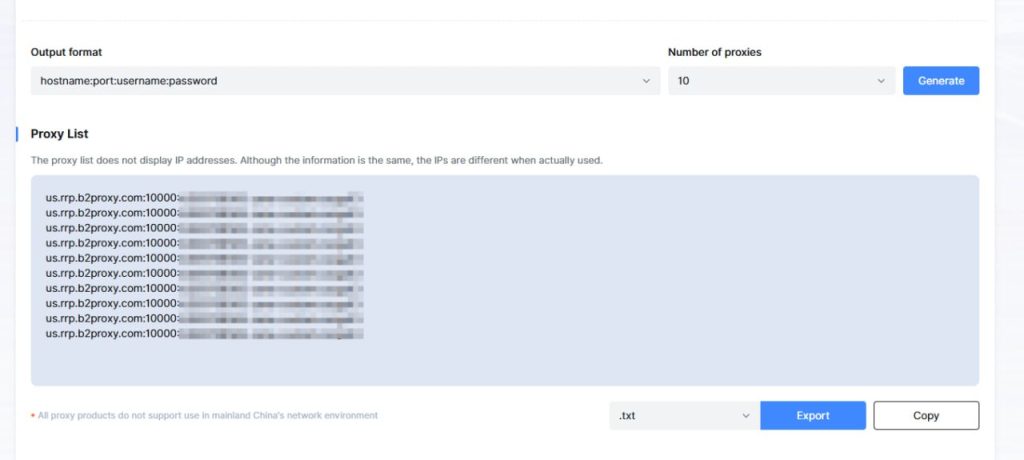
Task: Click the Number of proxies label
Action: point(714,52)
